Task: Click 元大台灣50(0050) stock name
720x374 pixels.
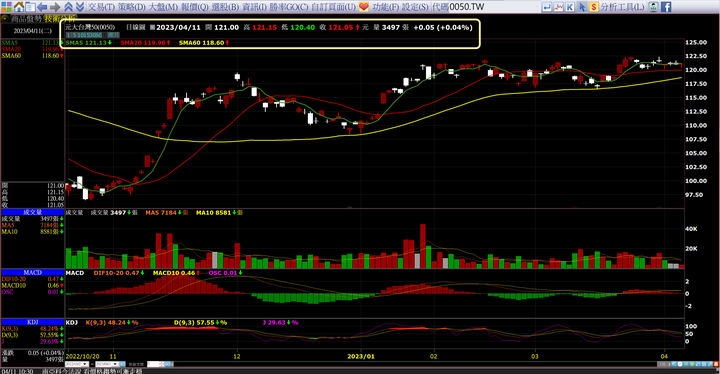Action: coord(90,28)
